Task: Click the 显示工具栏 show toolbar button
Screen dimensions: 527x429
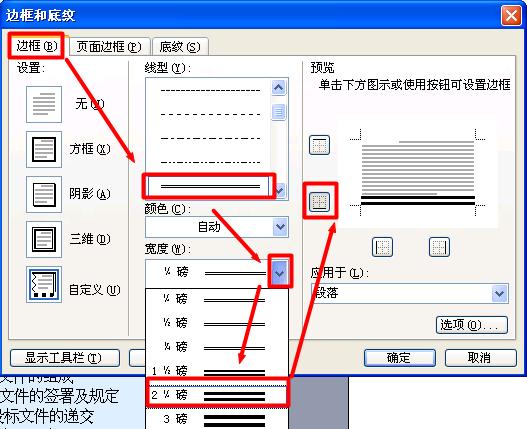Action: coord(65,358)
